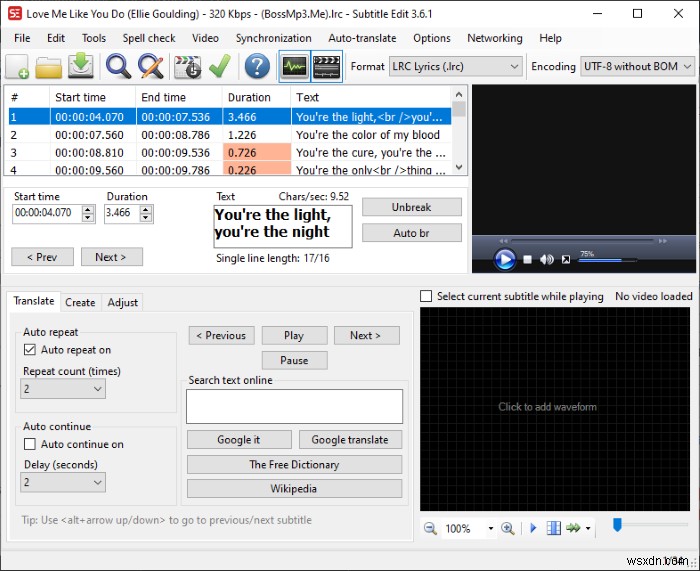700x571 pixels.
Task: Open Help with the blue question icon
Action: click(257, 67)
